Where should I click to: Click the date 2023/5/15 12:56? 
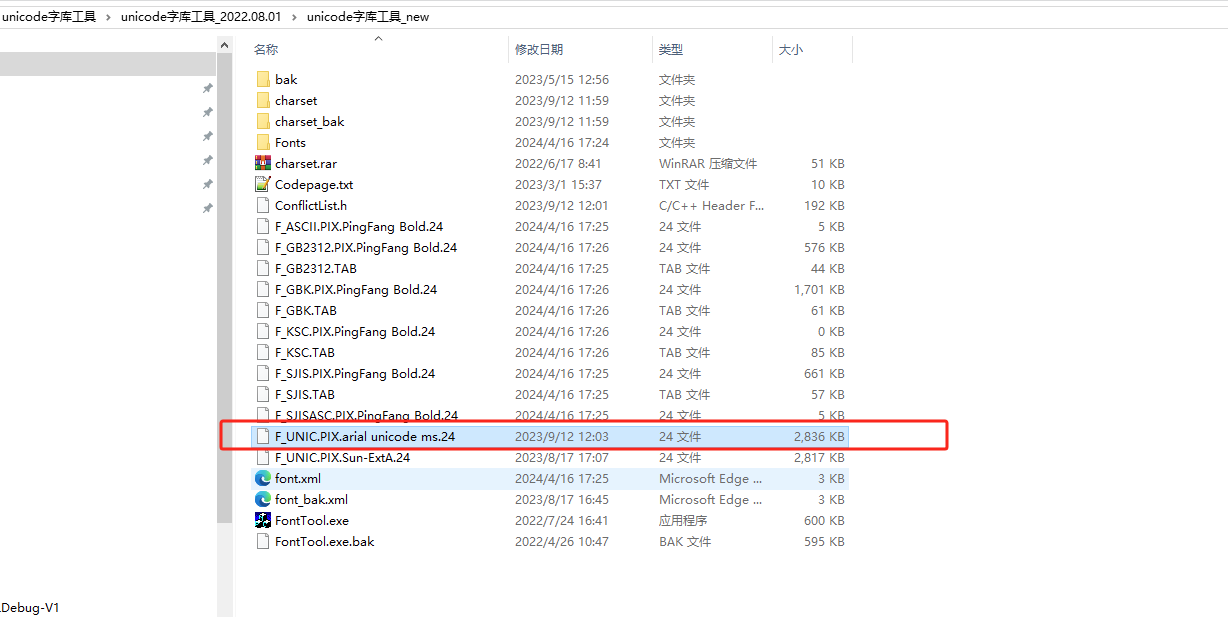click(x=562, y=79)
